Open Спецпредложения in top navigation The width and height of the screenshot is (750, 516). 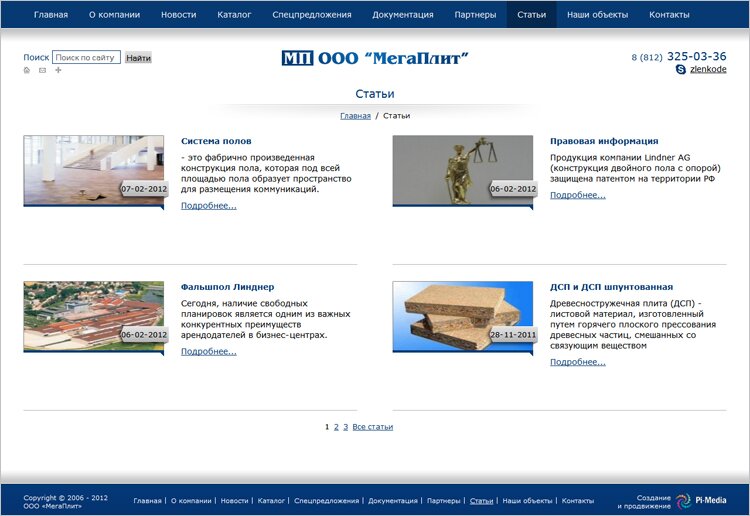point(312,15)
